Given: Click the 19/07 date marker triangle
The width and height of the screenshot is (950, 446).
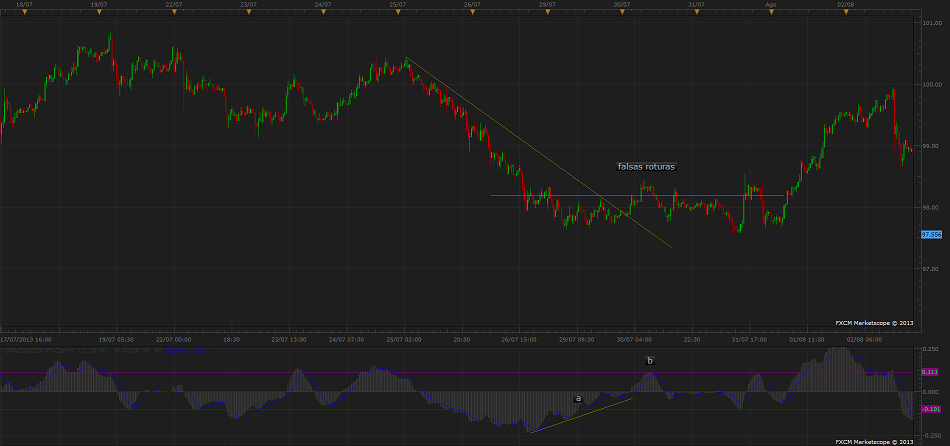Looking at the screenshot, I should pyautogui.click(x=99, y=14).
